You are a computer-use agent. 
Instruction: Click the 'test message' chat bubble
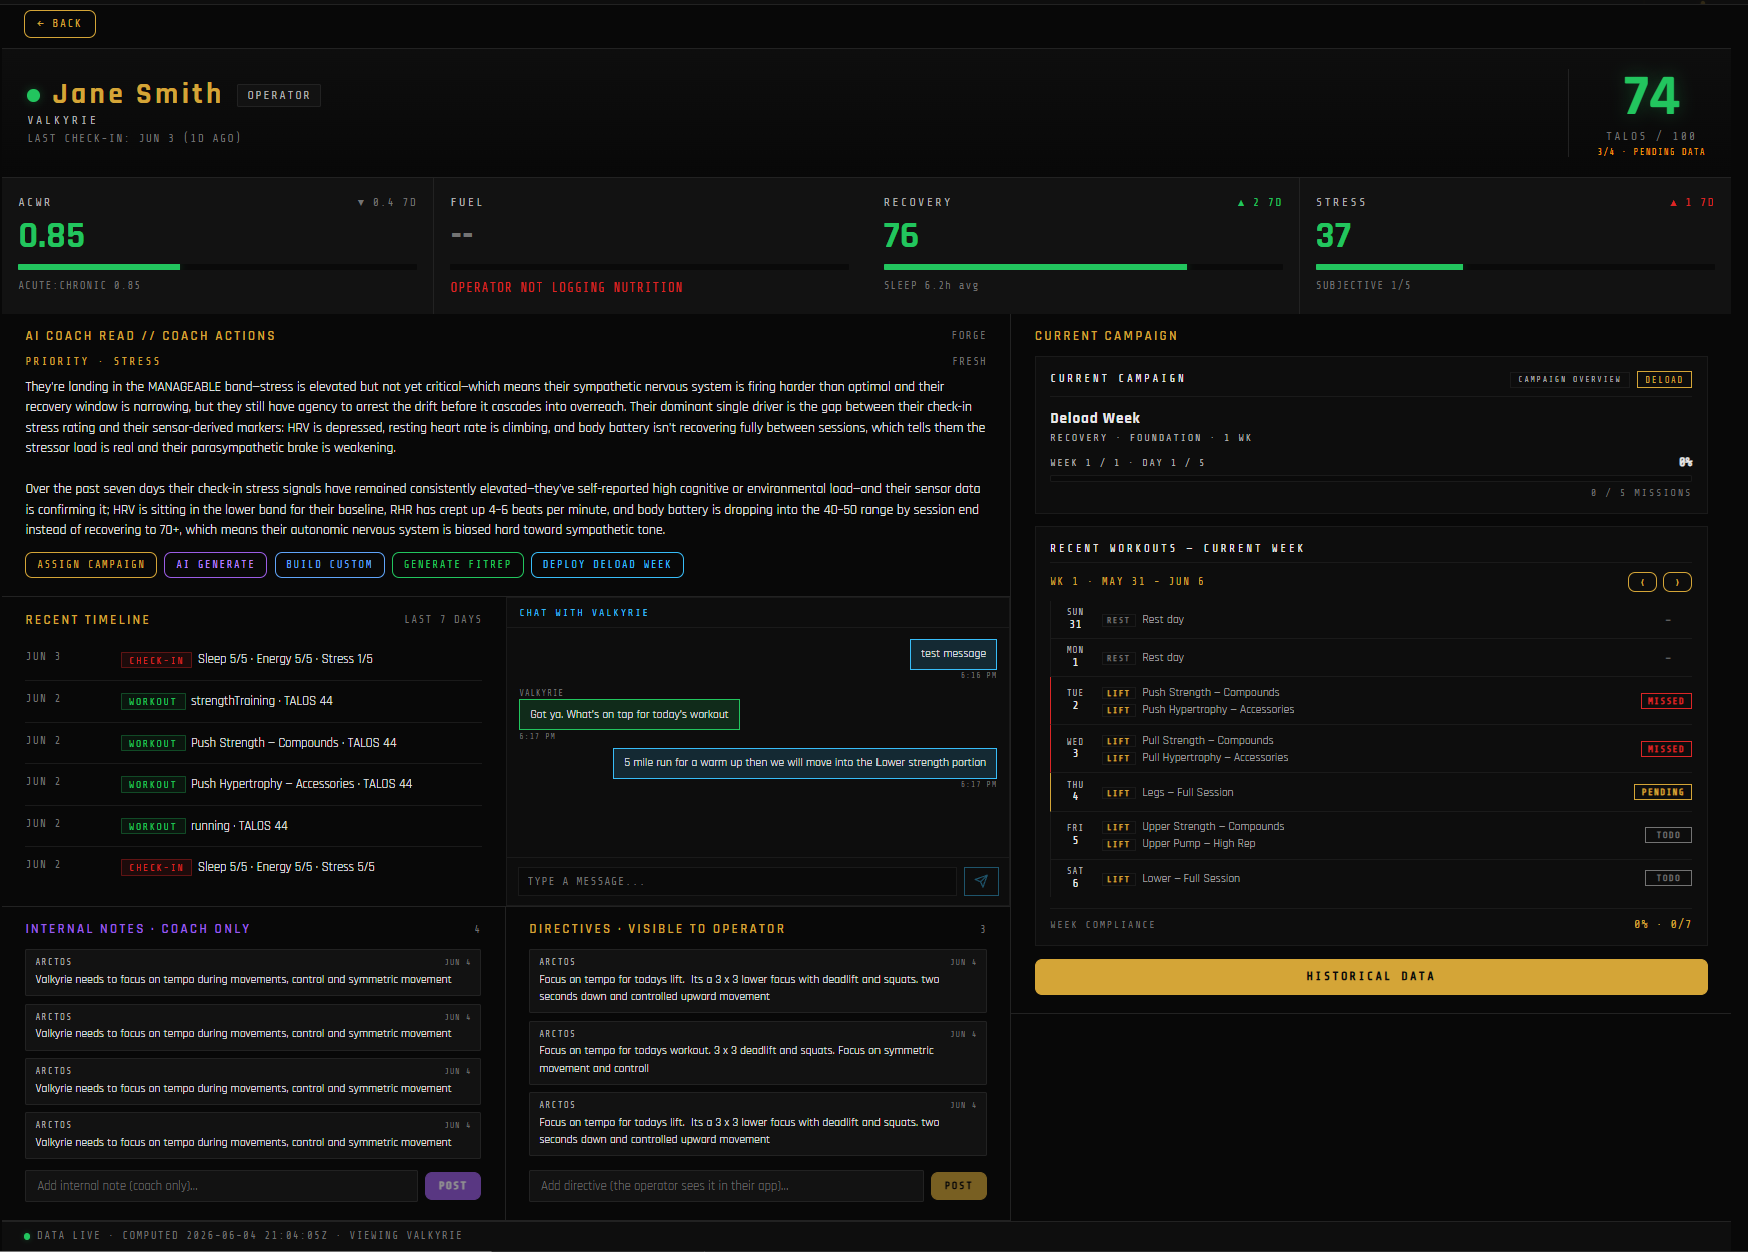tap(953, 654)
